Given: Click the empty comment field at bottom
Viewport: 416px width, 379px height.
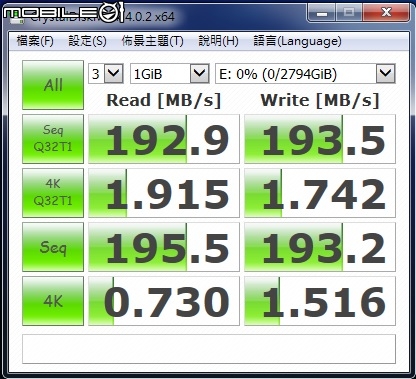Looking at the screenshot, I should click(209, 349).
